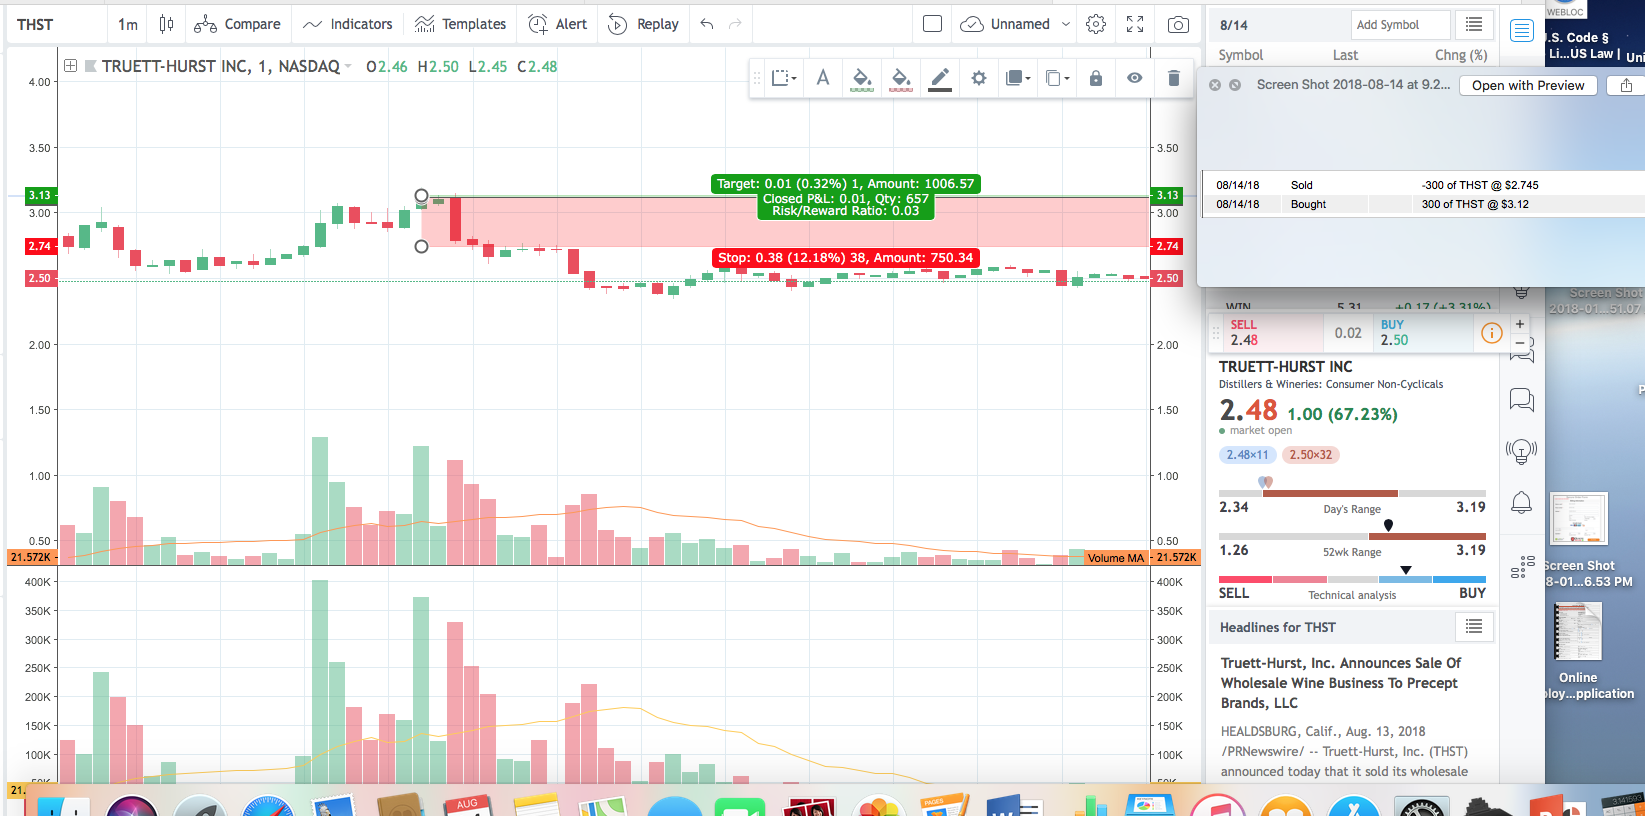Image resolution: width=1645 pixels, height=816 pixels.
Task: Change the stop area red fill color
Action: (901, 78)
